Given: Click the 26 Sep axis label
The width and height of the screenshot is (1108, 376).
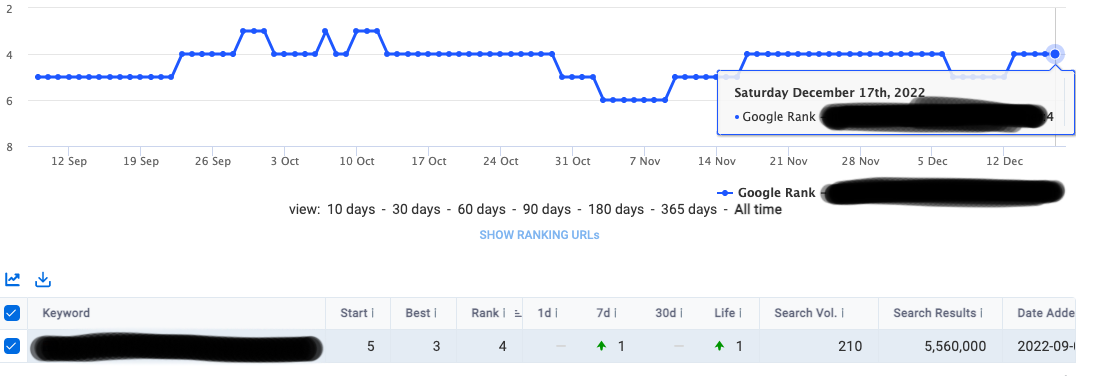Looking at the screenshot, I should coord(213,161).
